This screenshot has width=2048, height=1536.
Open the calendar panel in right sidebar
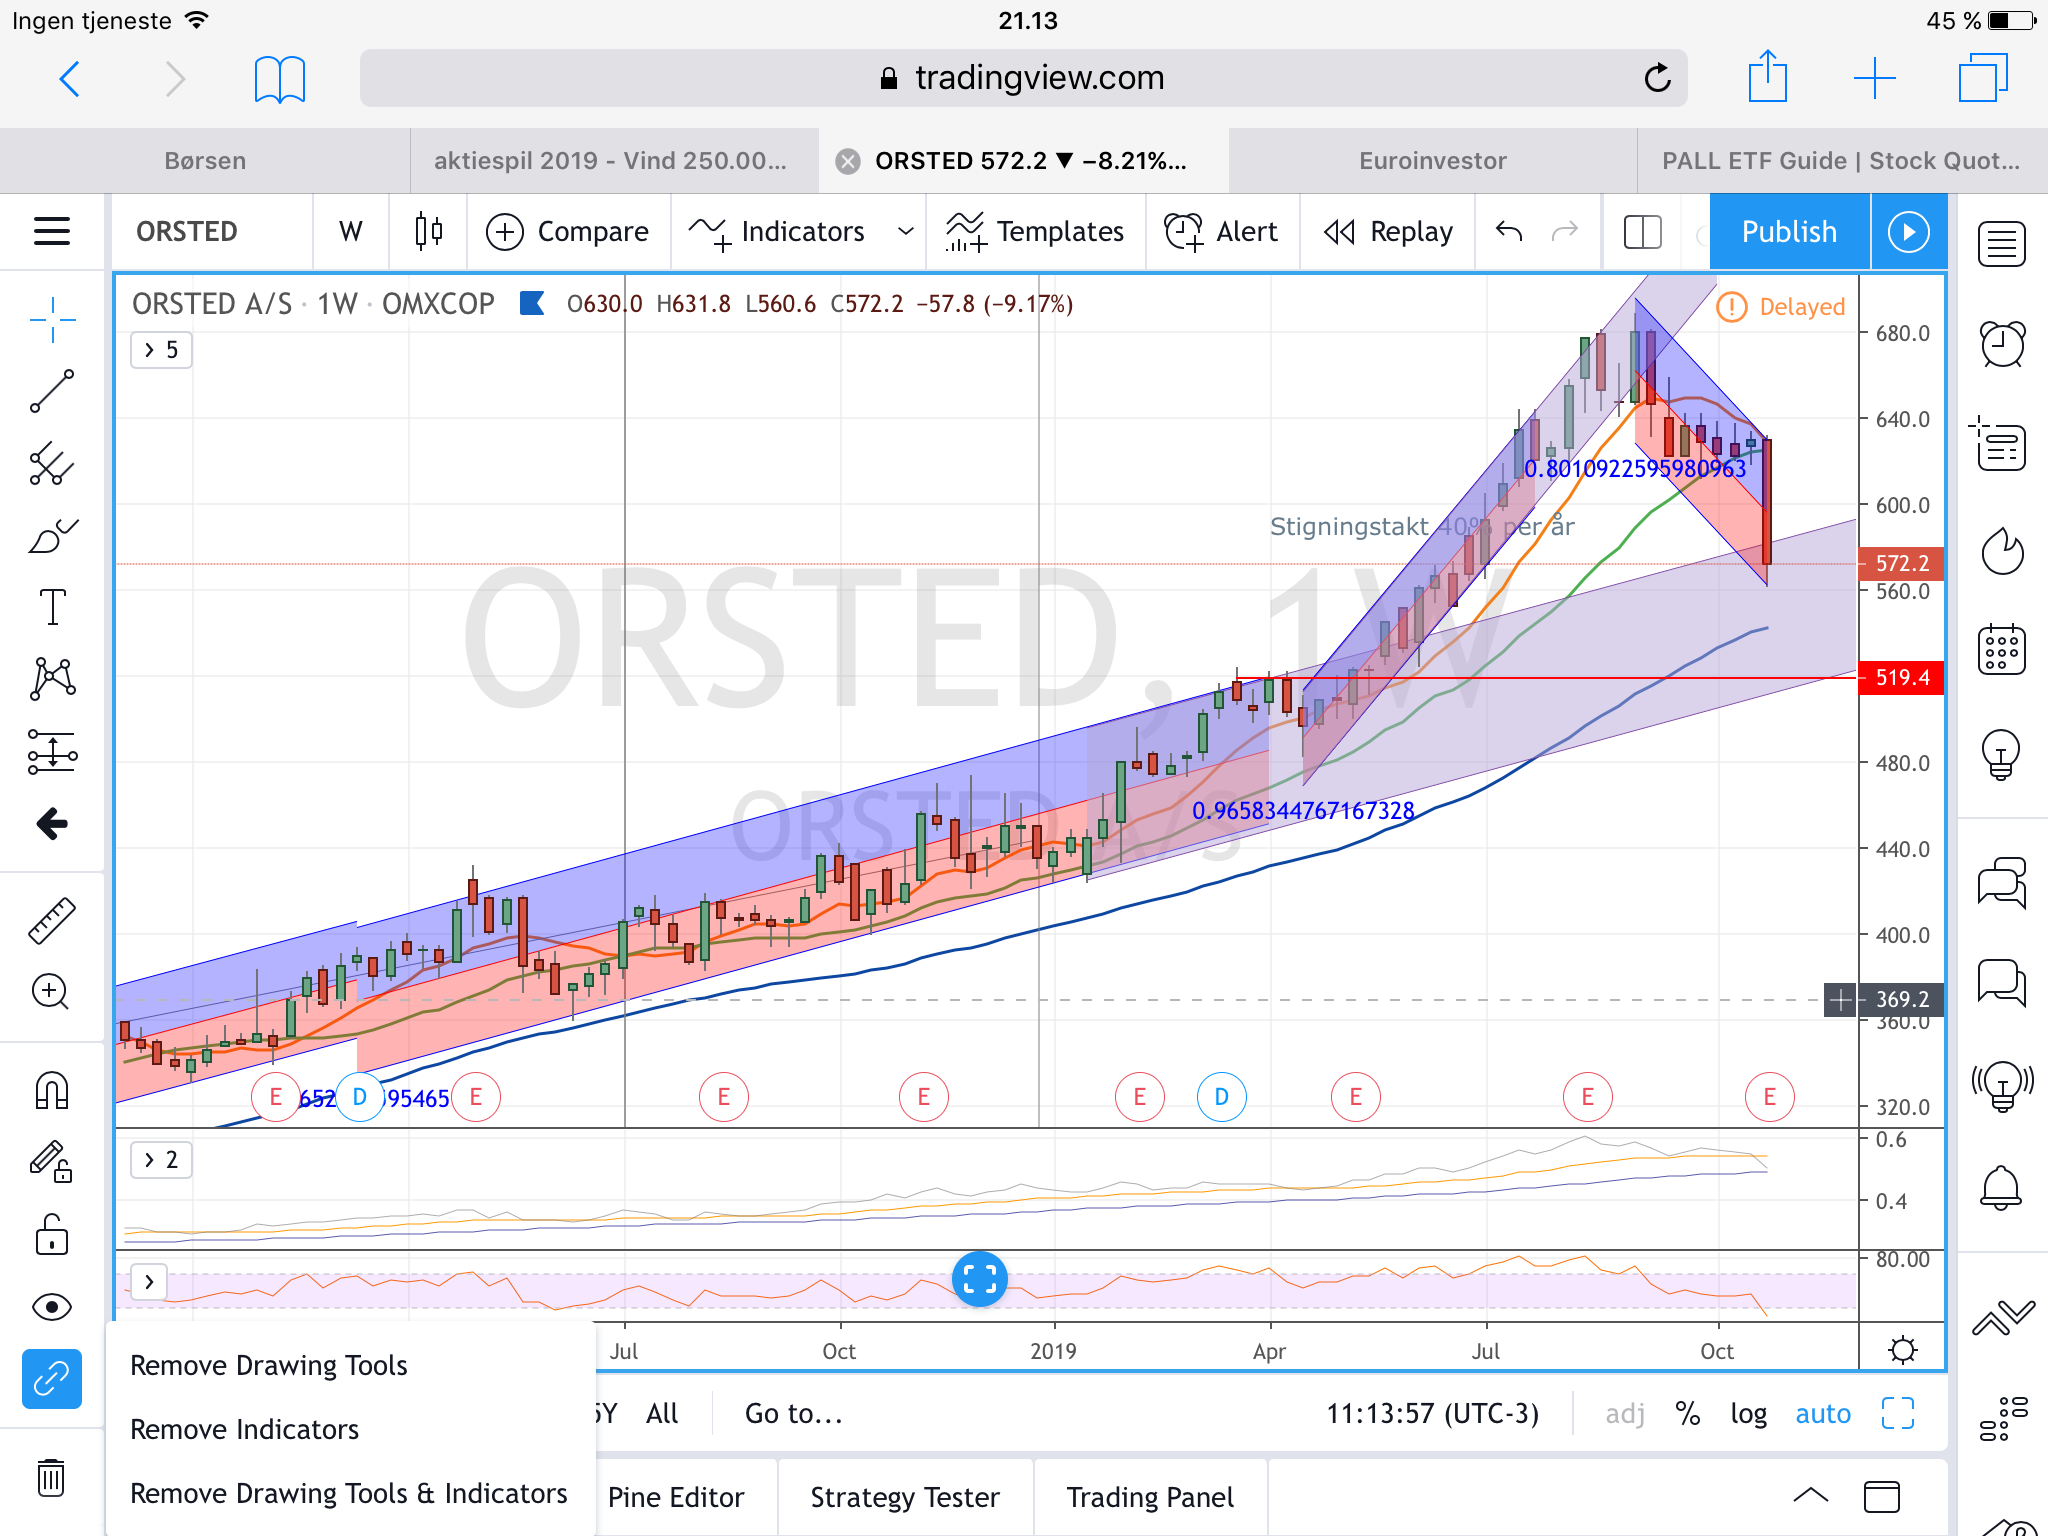[2002, 650]
